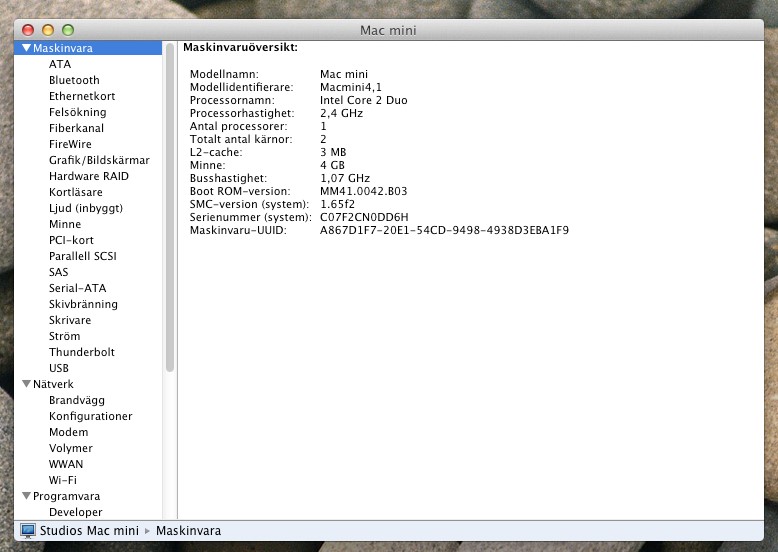
Task: Select the Thunderbolt sidebar item
Action: (x=82, y=352)
